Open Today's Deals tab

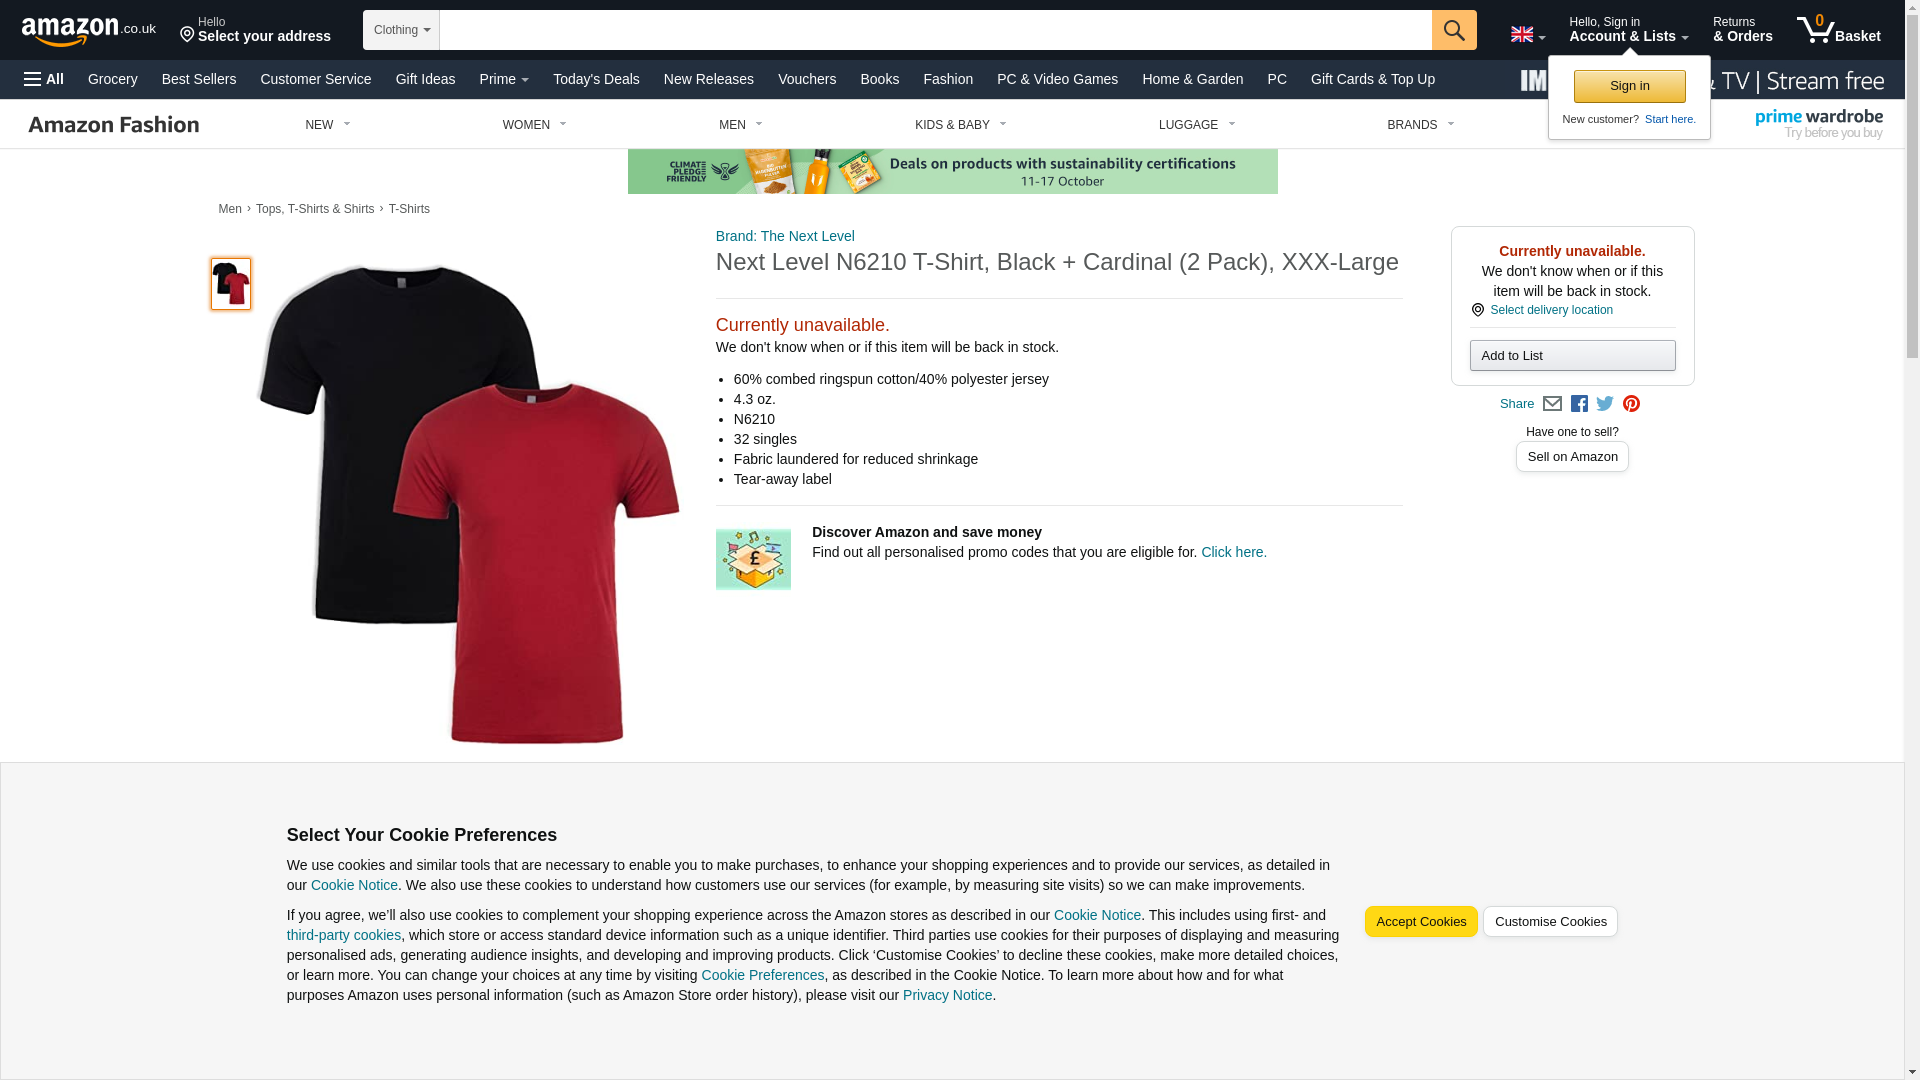596,79
